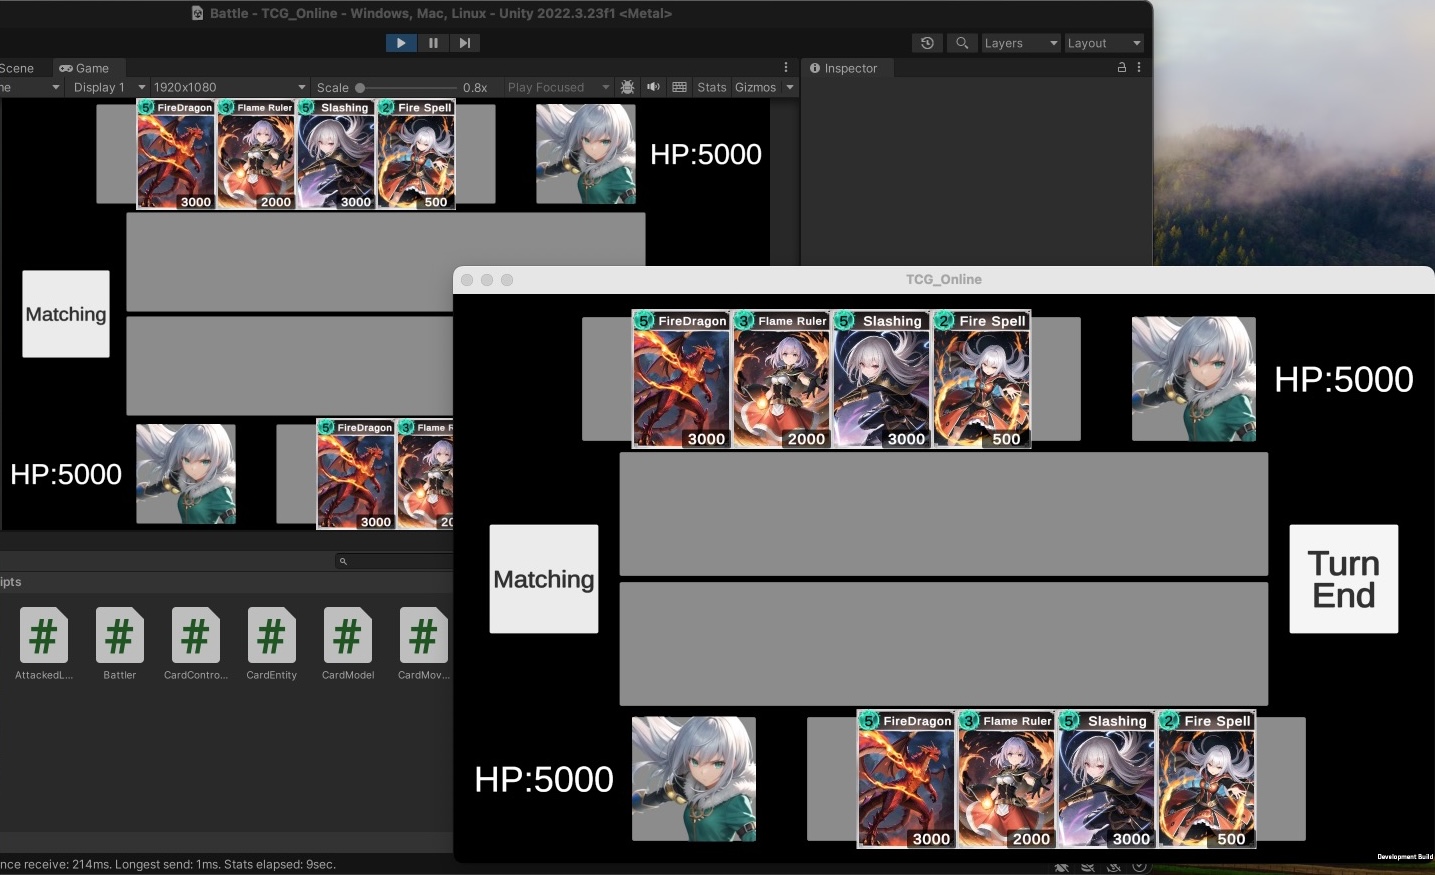The width and height of the screenshot is (1435, 875).
Task: Toggle the Stats overlay button
Action: click(711, 87)
